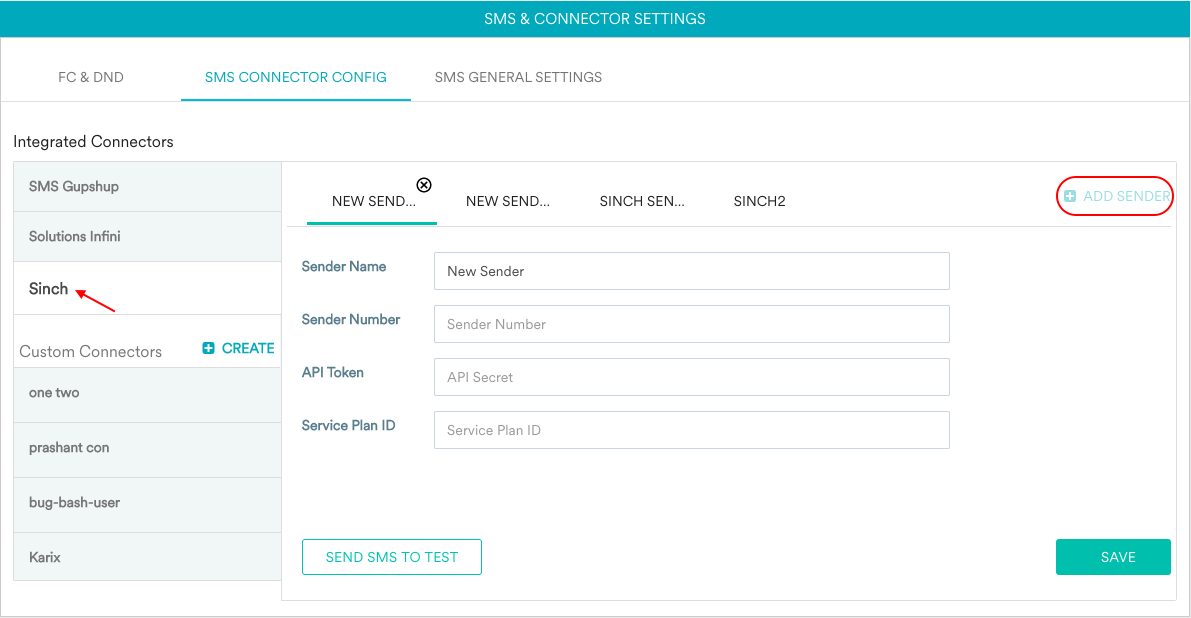
Task: Click the 'Sender Name' label
Action: (x=344, y=266)
